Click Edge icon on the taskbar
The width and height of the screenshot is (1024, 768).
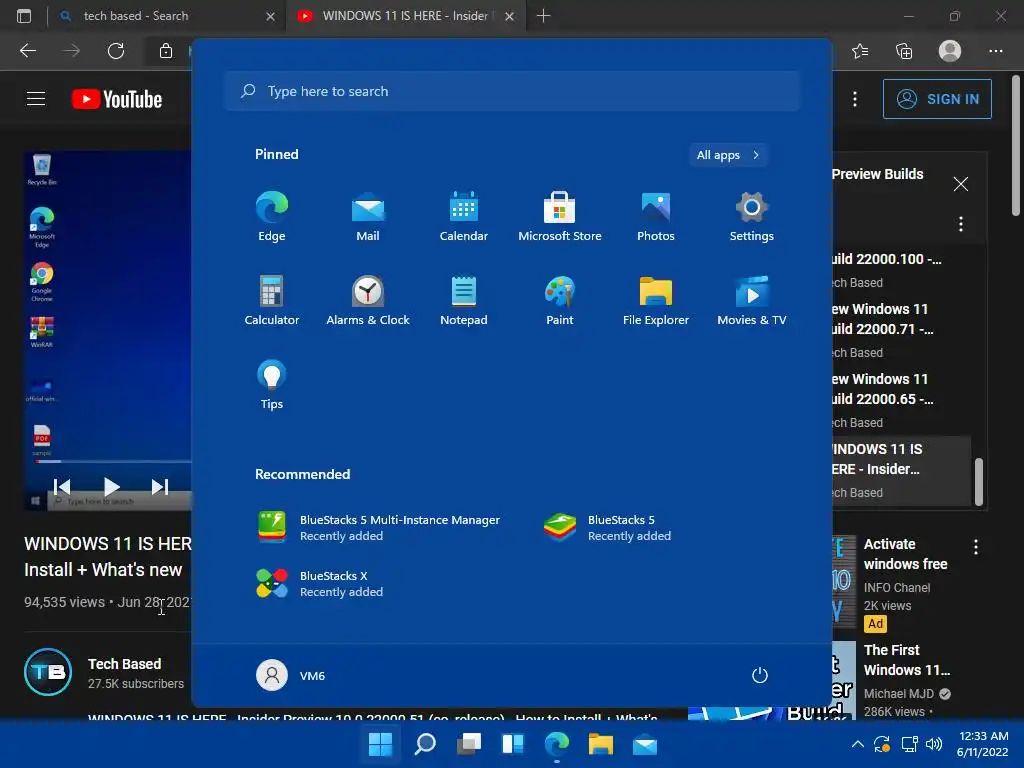[x=556, y=744]
